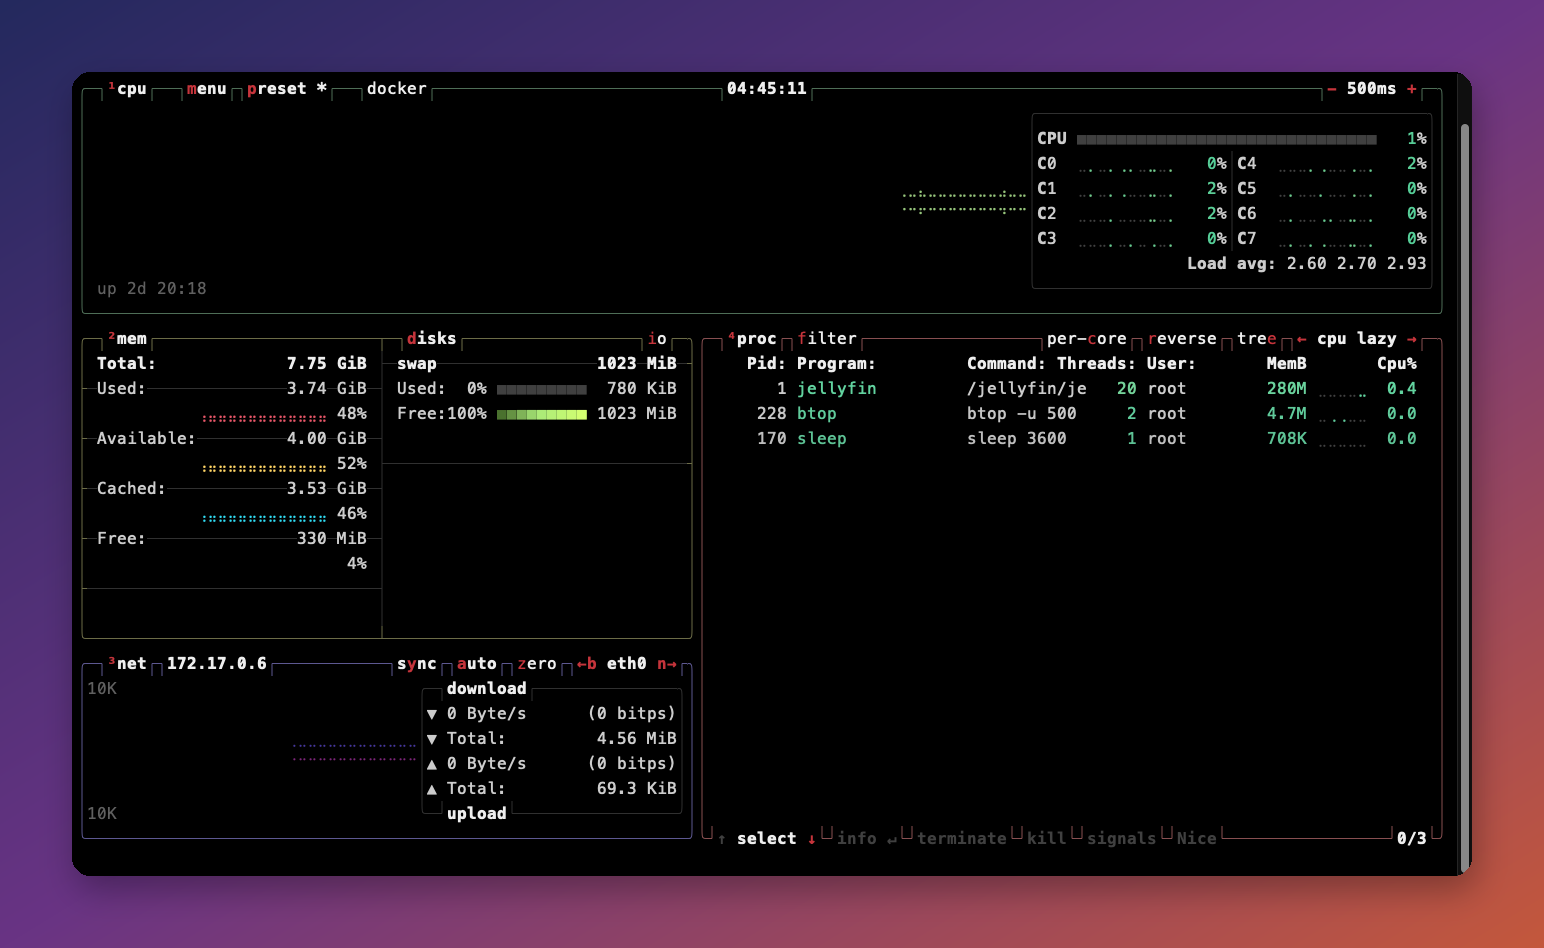Click the 172.17.0.6 IP address
The width and height of the screenshot is (1544, 948).
pos(217,664)
